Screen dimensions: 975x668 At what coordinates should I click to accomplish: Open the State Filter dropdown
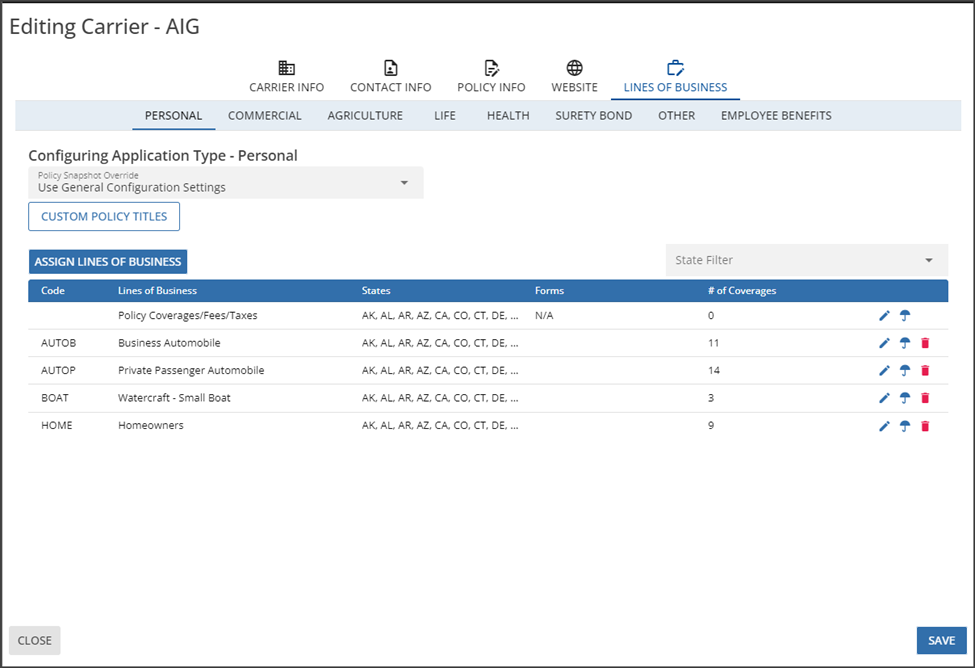coord(806,260)
